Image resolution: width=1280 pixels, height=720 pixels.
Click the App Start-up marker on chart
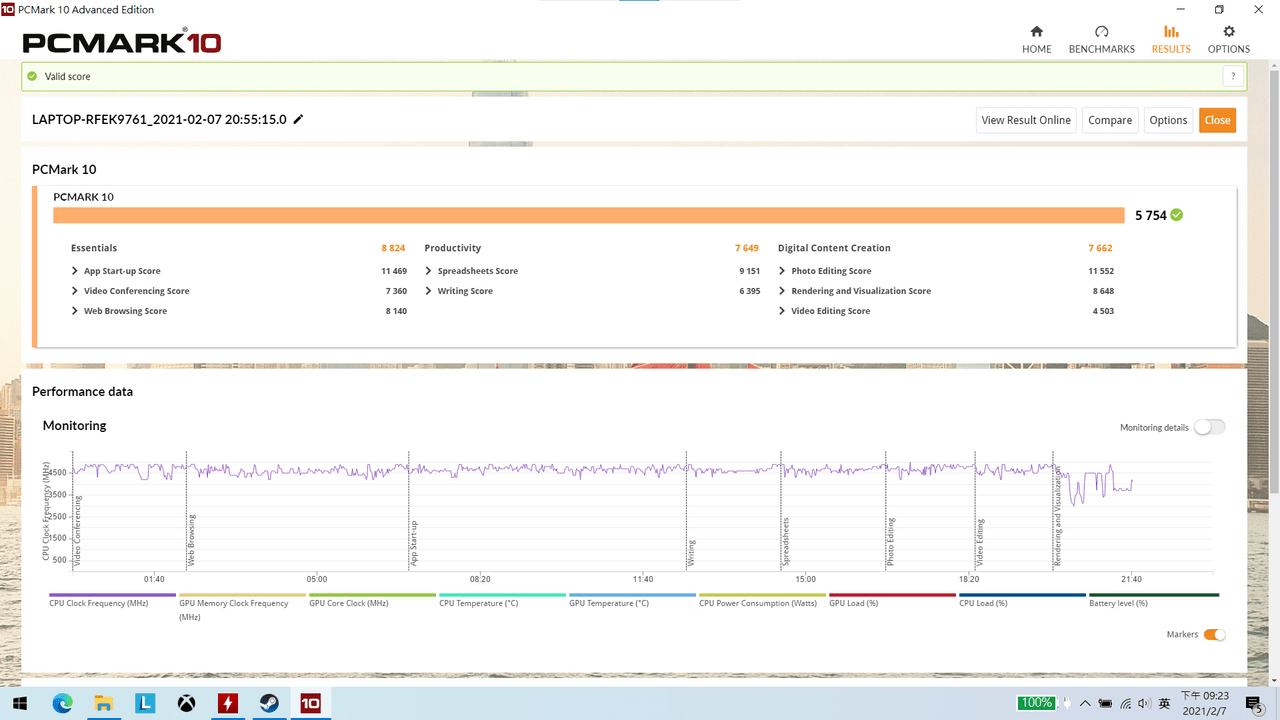414,544
